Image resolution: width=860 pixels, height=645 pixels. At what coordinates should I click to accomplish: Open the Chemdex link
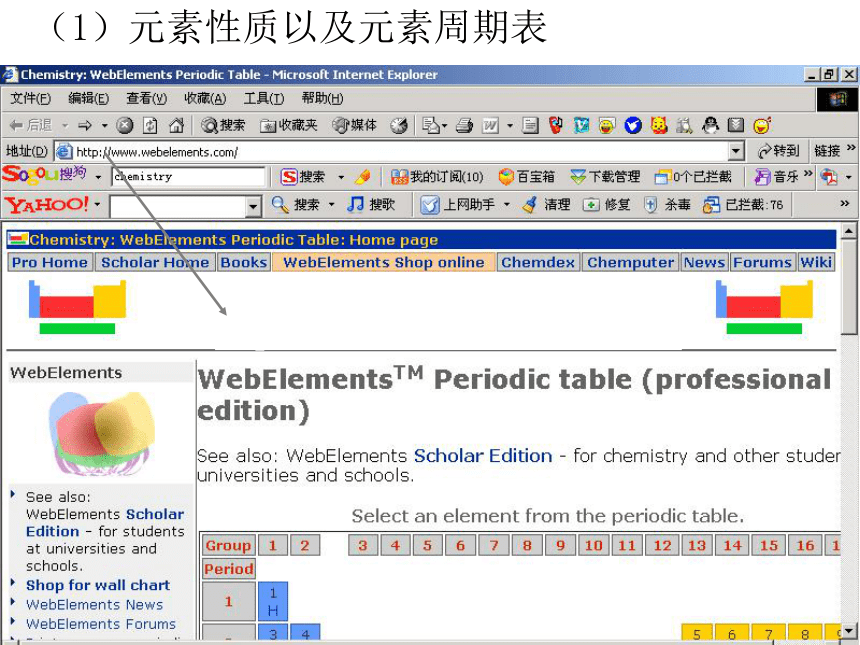point(538,262)
